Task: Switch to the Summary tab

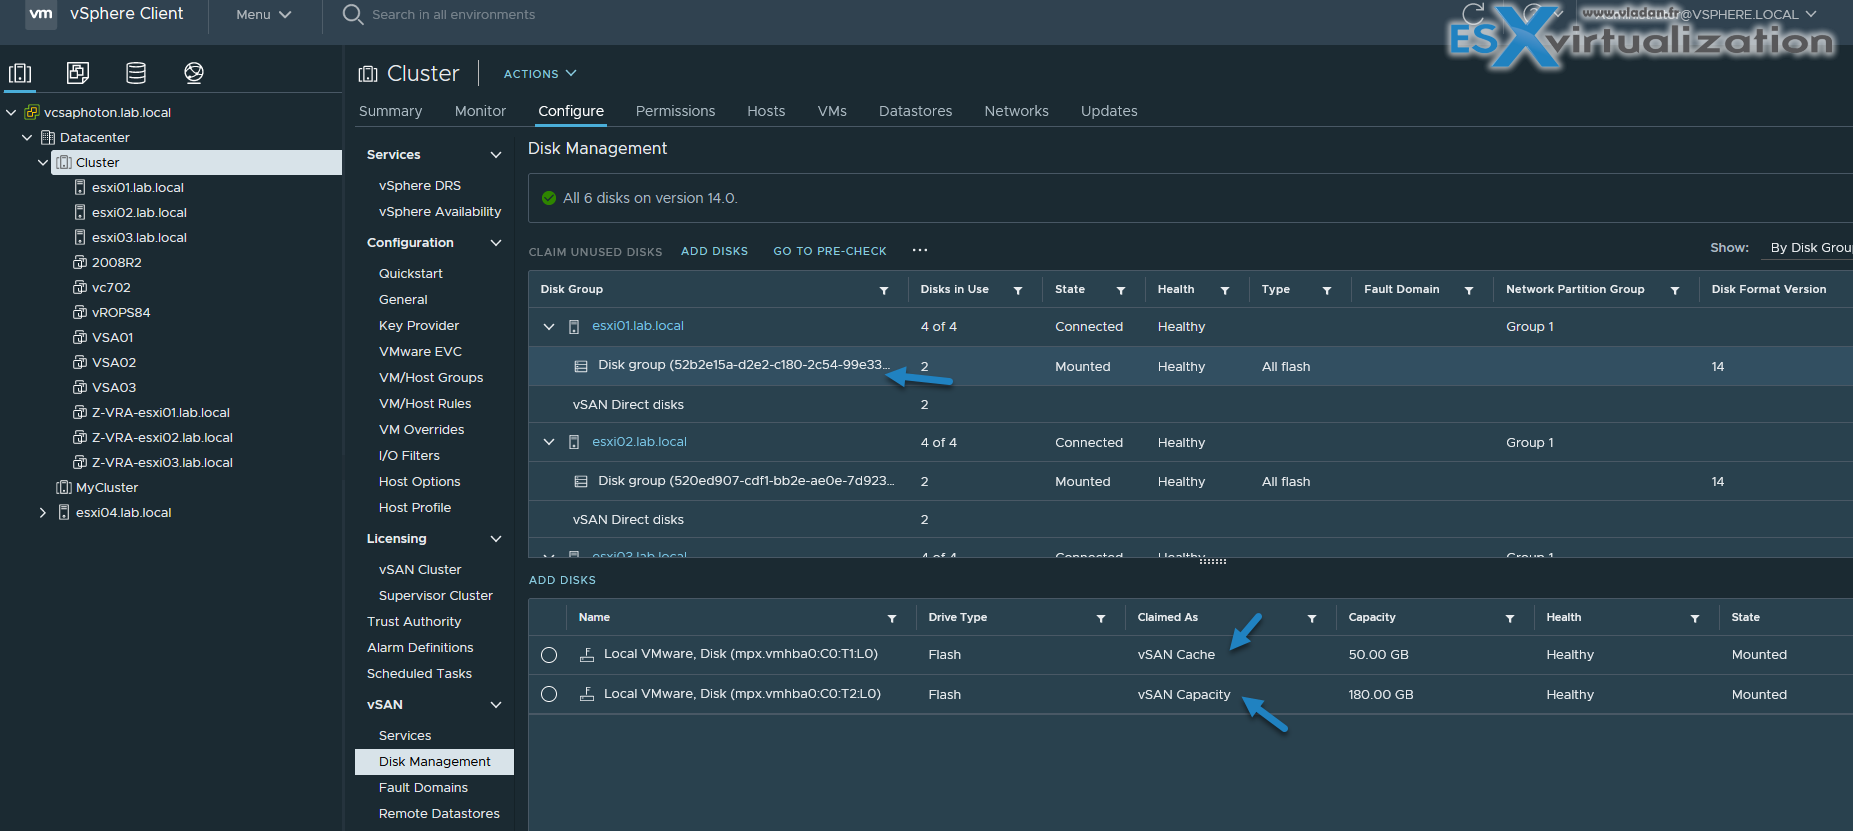Action: point(390,111)
